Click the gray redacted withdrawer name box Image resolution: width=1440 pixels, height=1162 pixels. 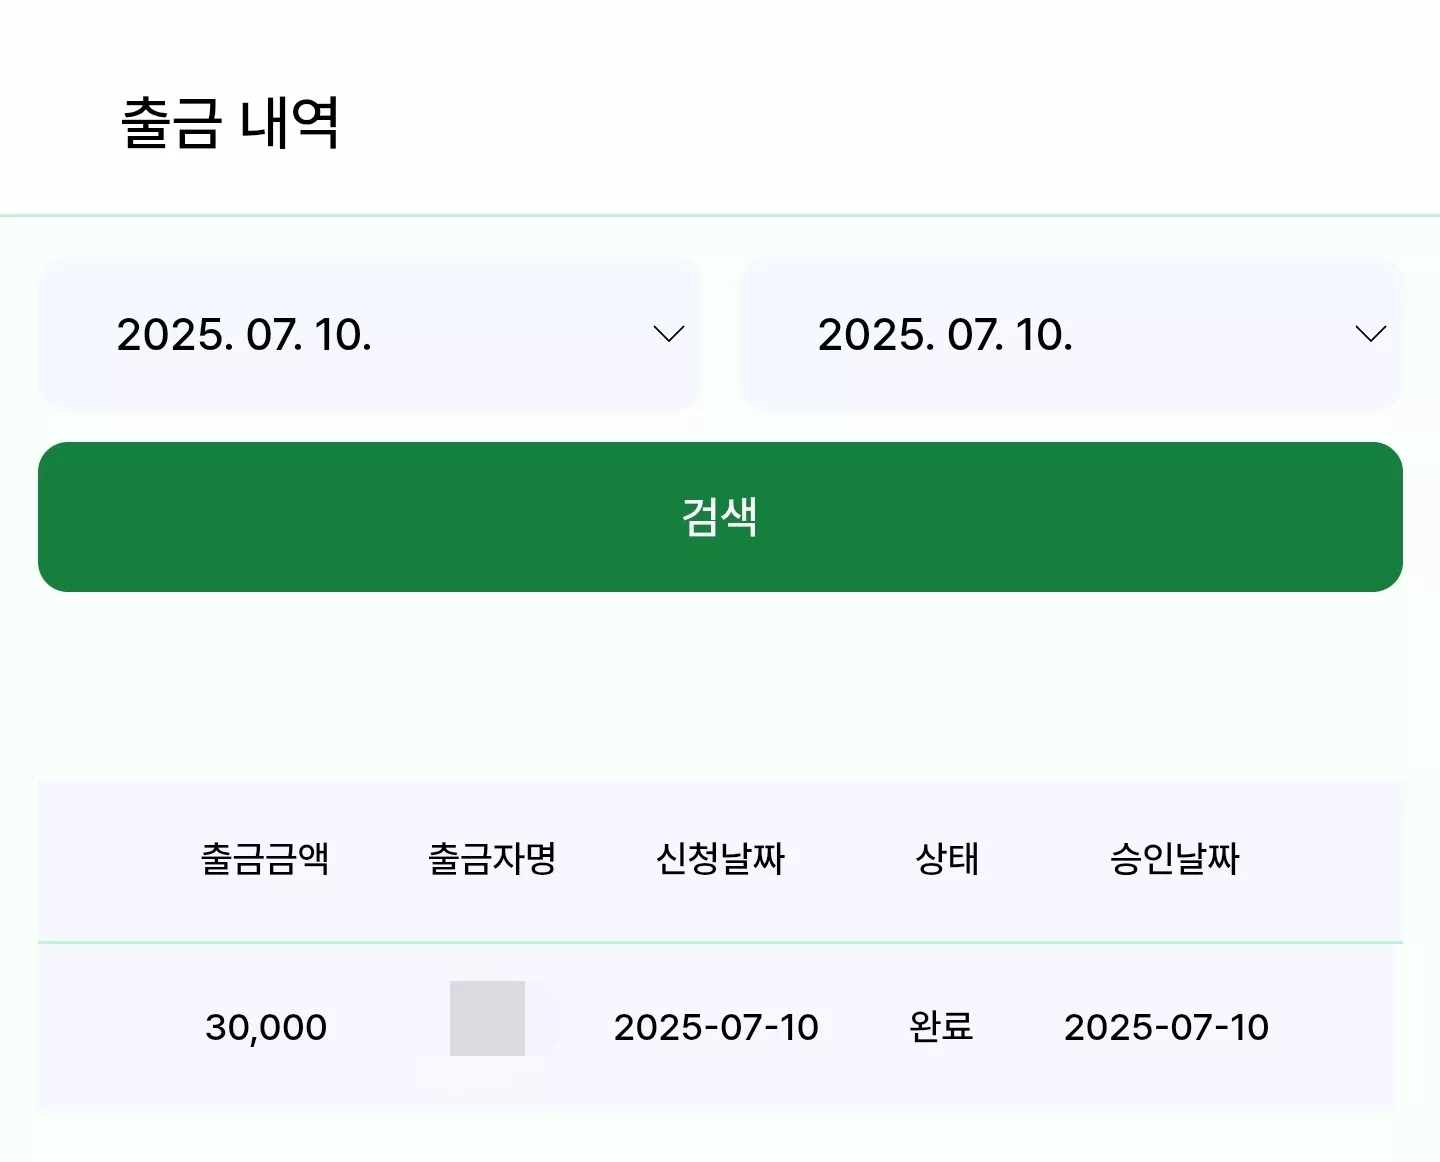coord(487,1018)
